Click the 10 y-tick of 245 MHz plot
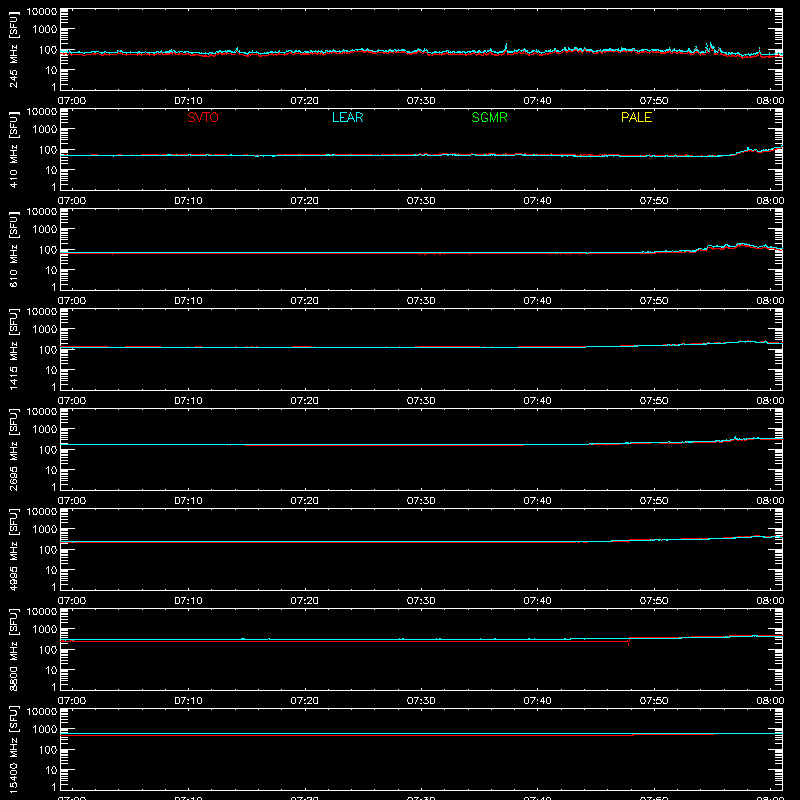The width and height of the screenshot is (800, 800). tap(51, 70)
